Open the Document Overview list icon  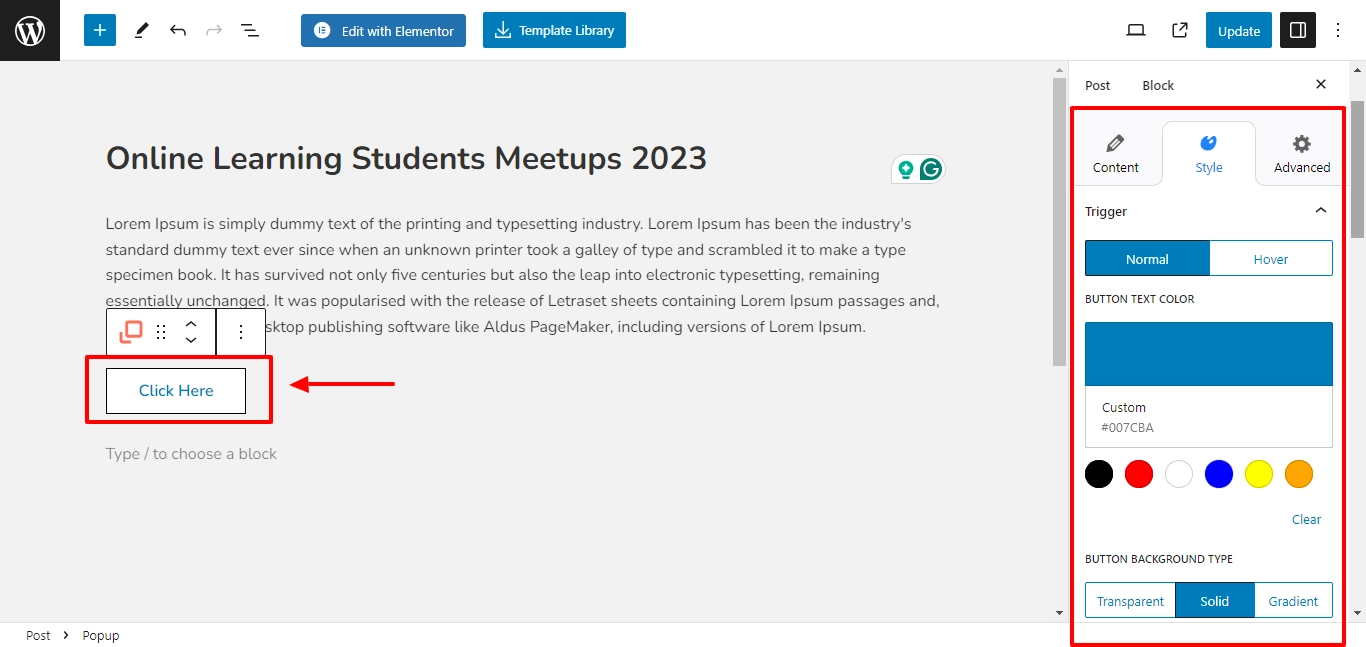tap(250, 30)
